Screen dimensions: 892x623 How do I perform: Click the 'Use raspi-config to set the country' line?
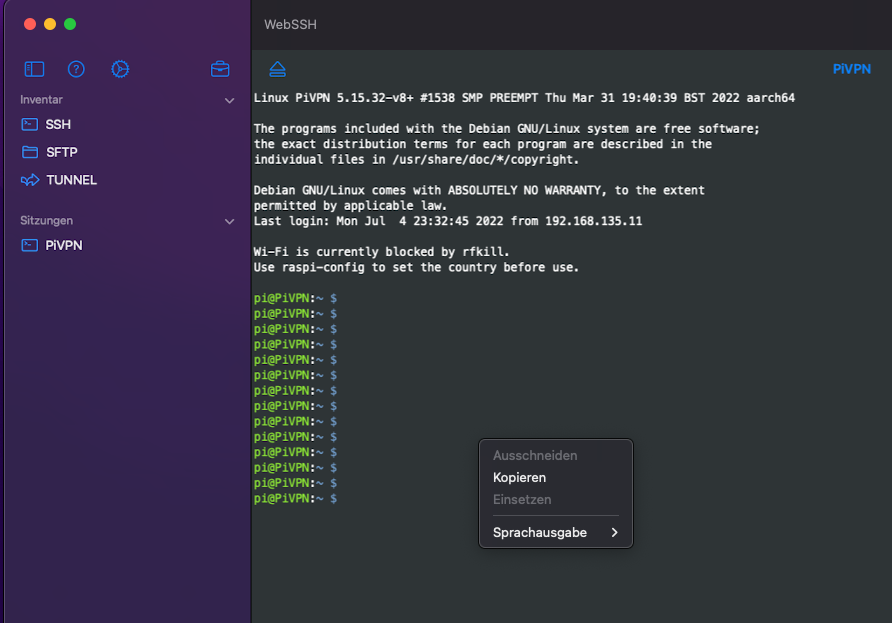click(x=416, y=267)
